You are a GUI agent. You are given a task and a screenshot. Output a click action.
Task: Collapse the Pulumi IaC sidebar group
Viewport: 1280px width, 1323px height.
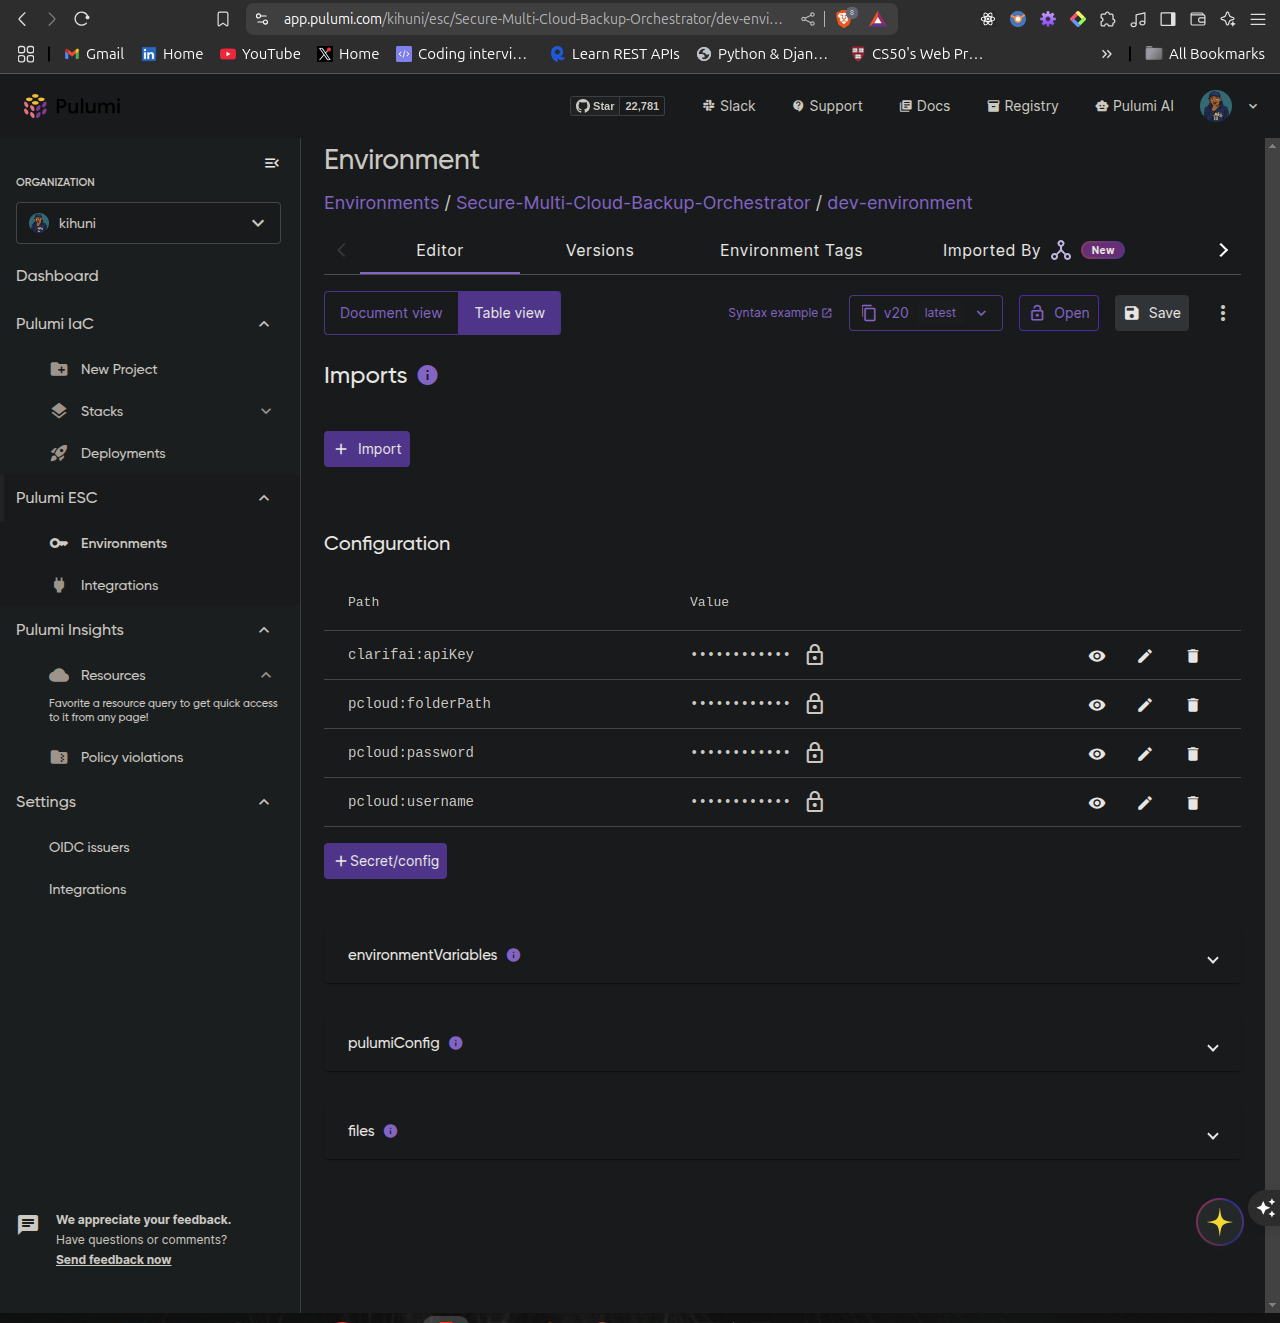[x=264, y=324]
